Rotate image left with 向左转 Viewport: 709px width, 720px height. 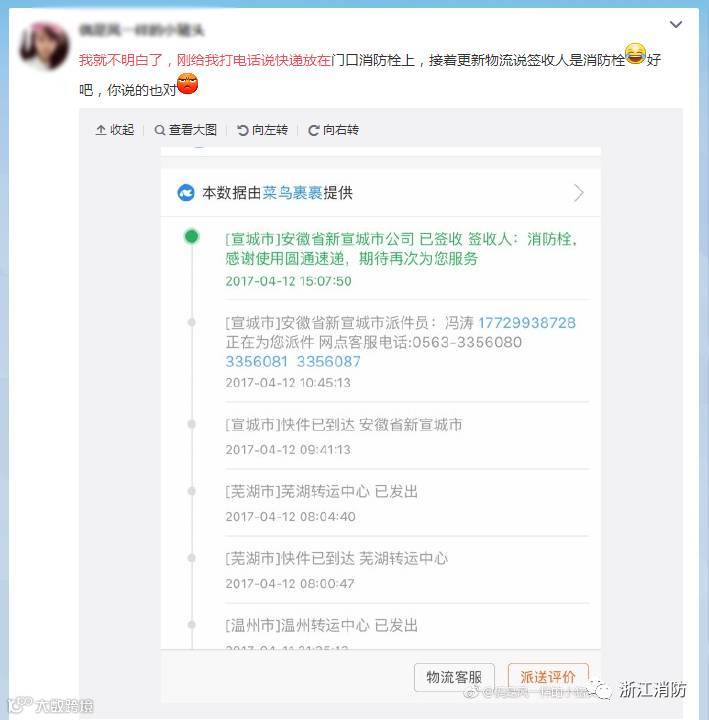click(x=263, y=130)
